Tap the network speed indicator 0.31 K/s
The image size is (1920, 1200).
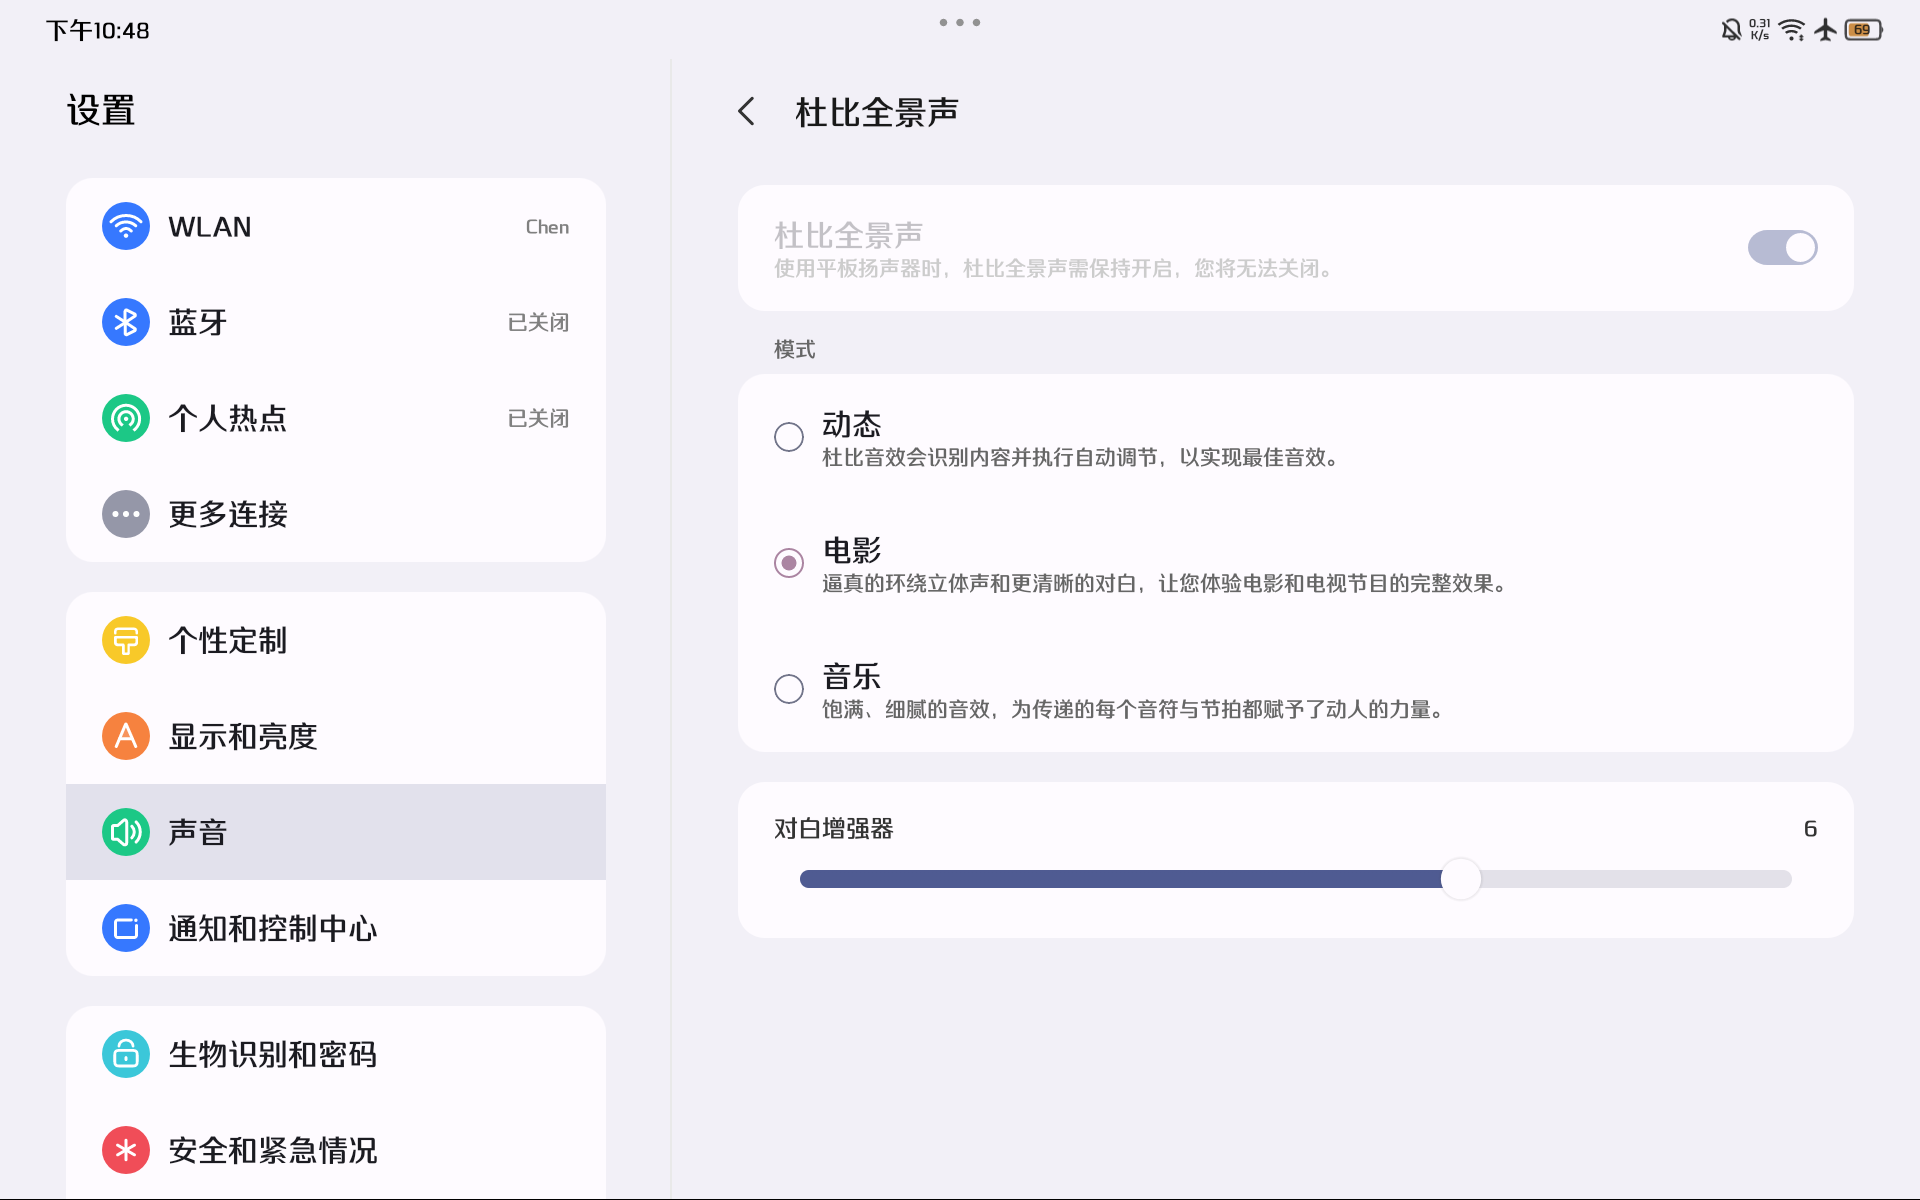(1760, 30)
